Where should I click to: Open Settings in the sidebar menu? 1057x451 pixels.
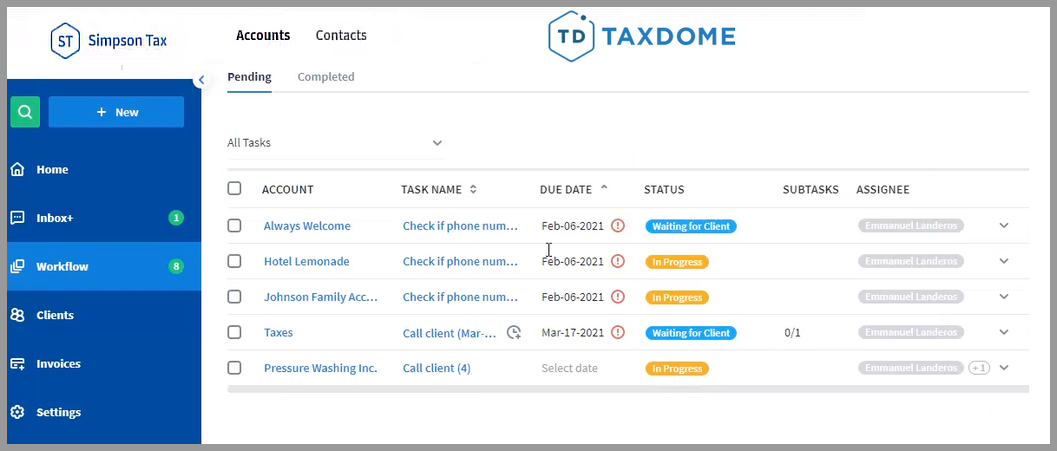(x=104, y=412)
